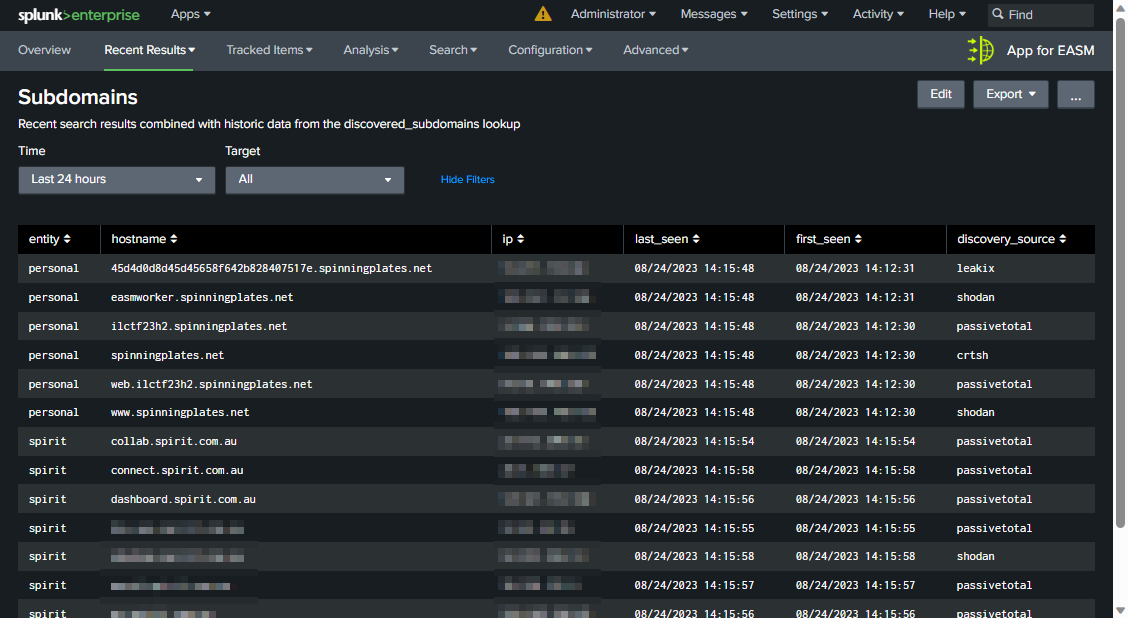Image resolution: width=1128 pixels, height=618 pixels.
Task: Click shodan in the easmworker row
Action: (x=975, y=297)
